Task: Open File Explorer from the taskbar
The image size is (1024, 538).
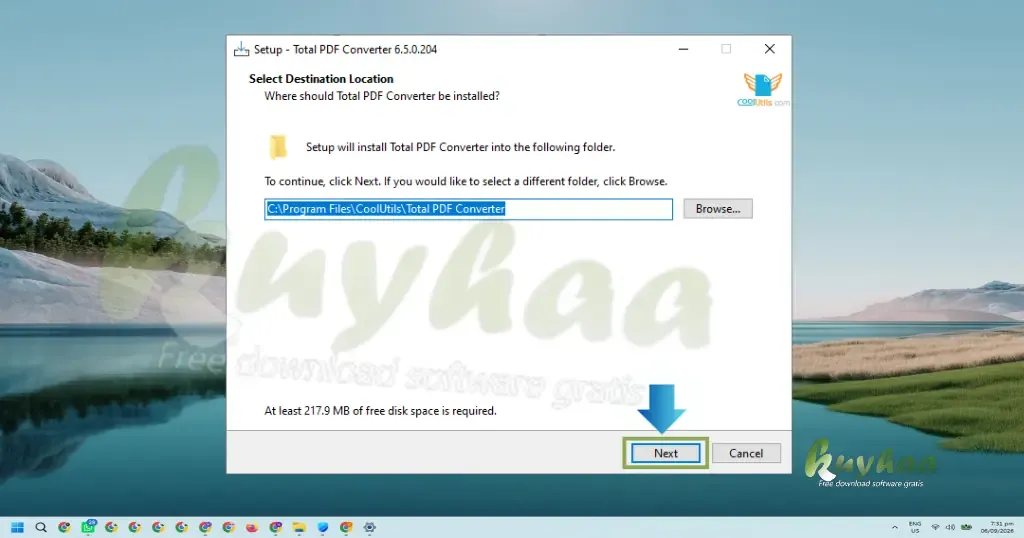Action: pos(299,527)
